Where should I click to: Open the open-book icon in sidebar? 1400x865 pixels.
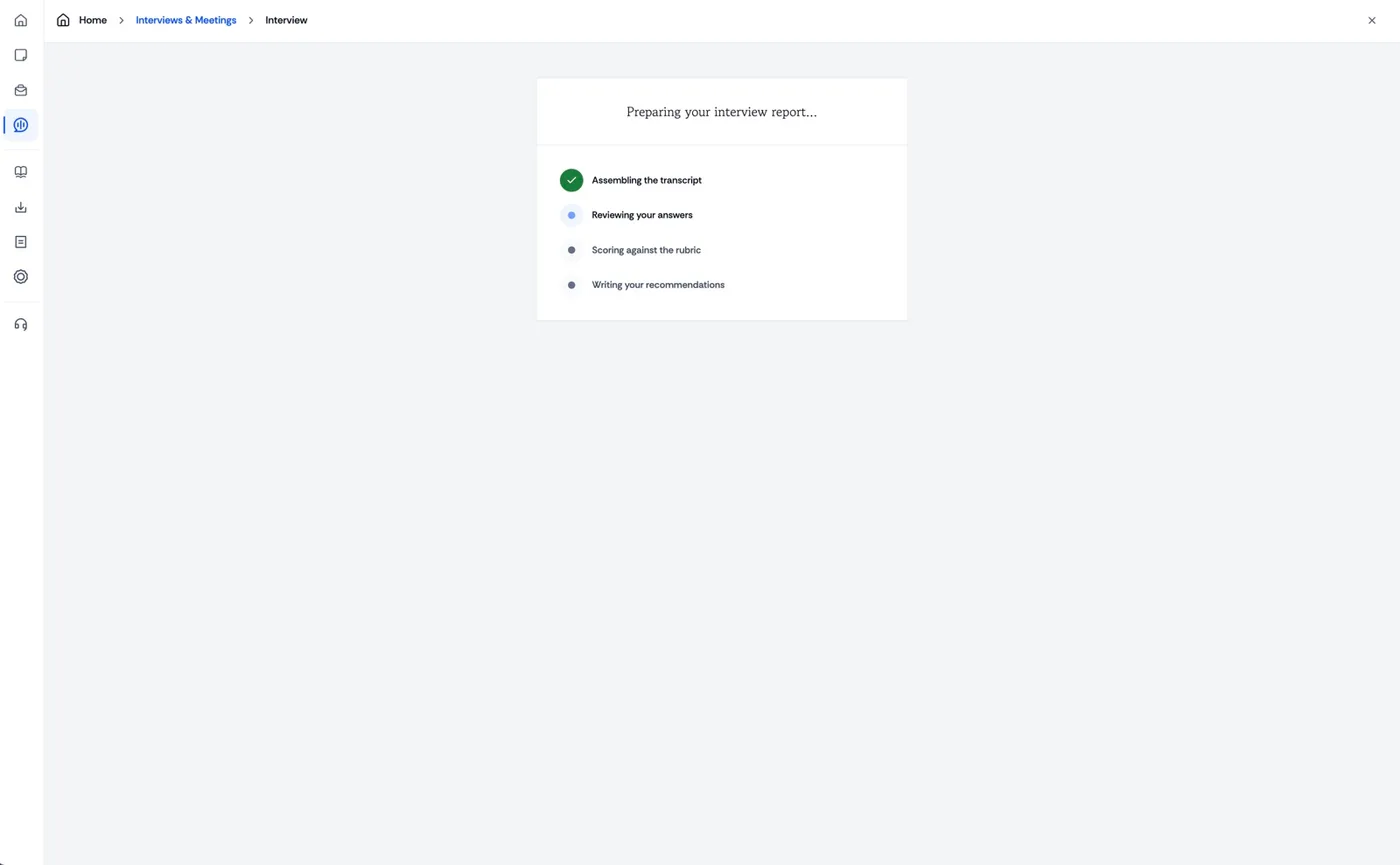point(21,172)
